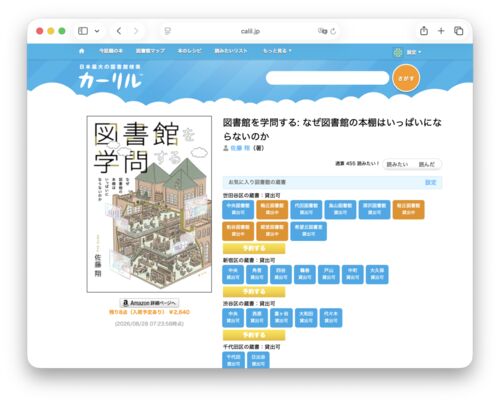Screen dimensions: 500x404
Task: Open the 図書館マップ menu item
Action: coord(150,51)
